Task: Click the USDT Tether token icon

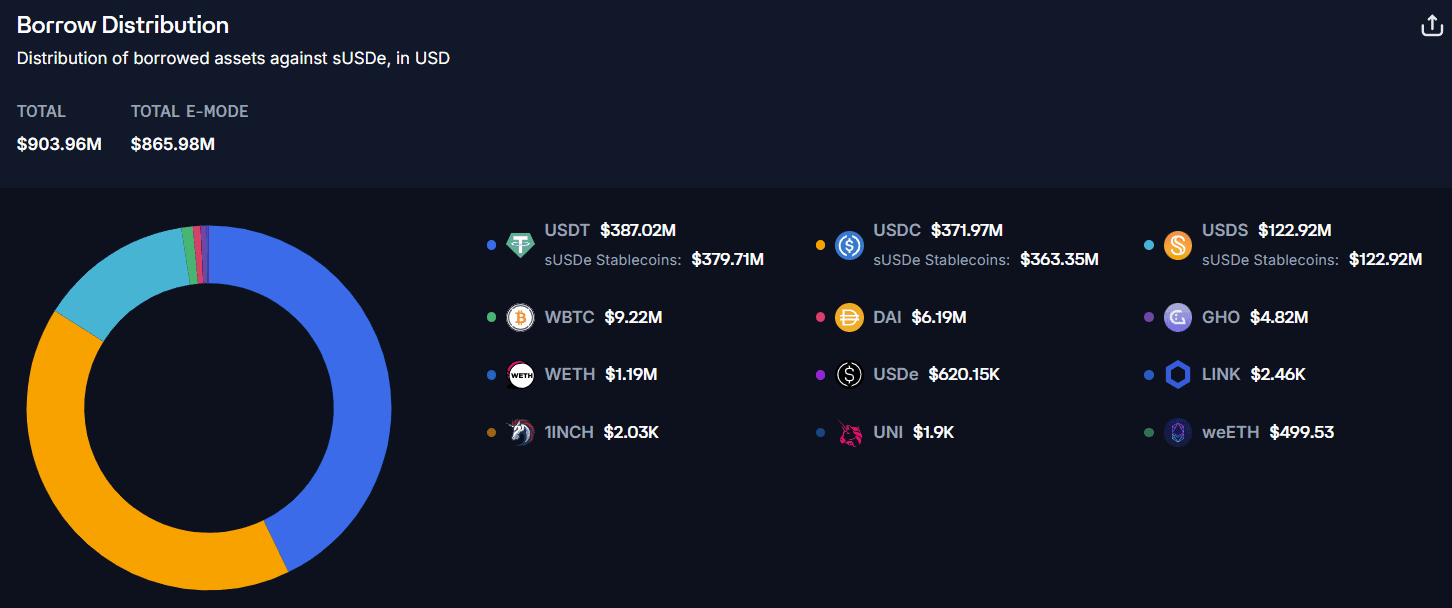Action: (521, 245)
